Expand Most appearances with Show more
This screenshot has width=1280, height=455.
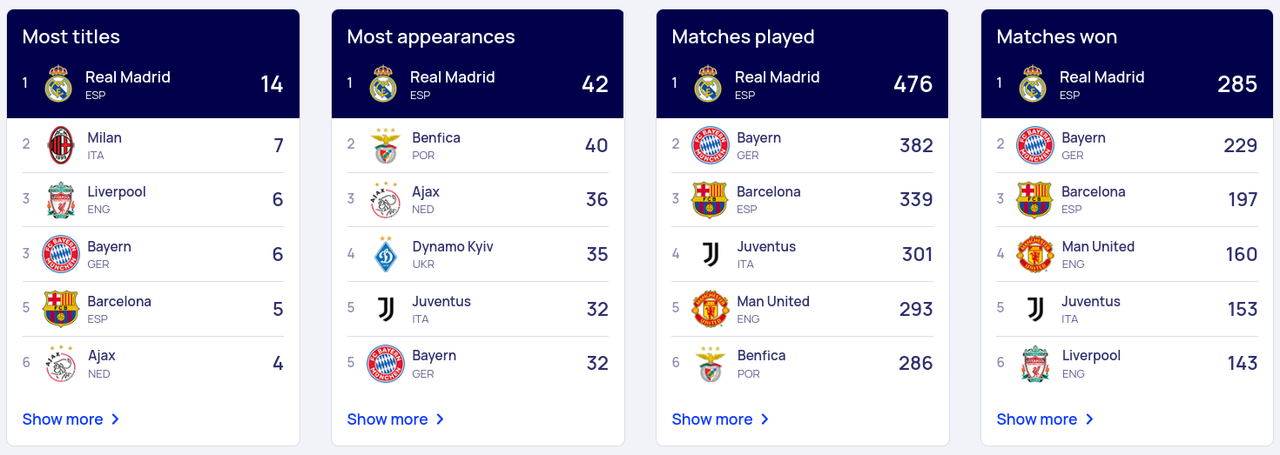coord(396,419)
